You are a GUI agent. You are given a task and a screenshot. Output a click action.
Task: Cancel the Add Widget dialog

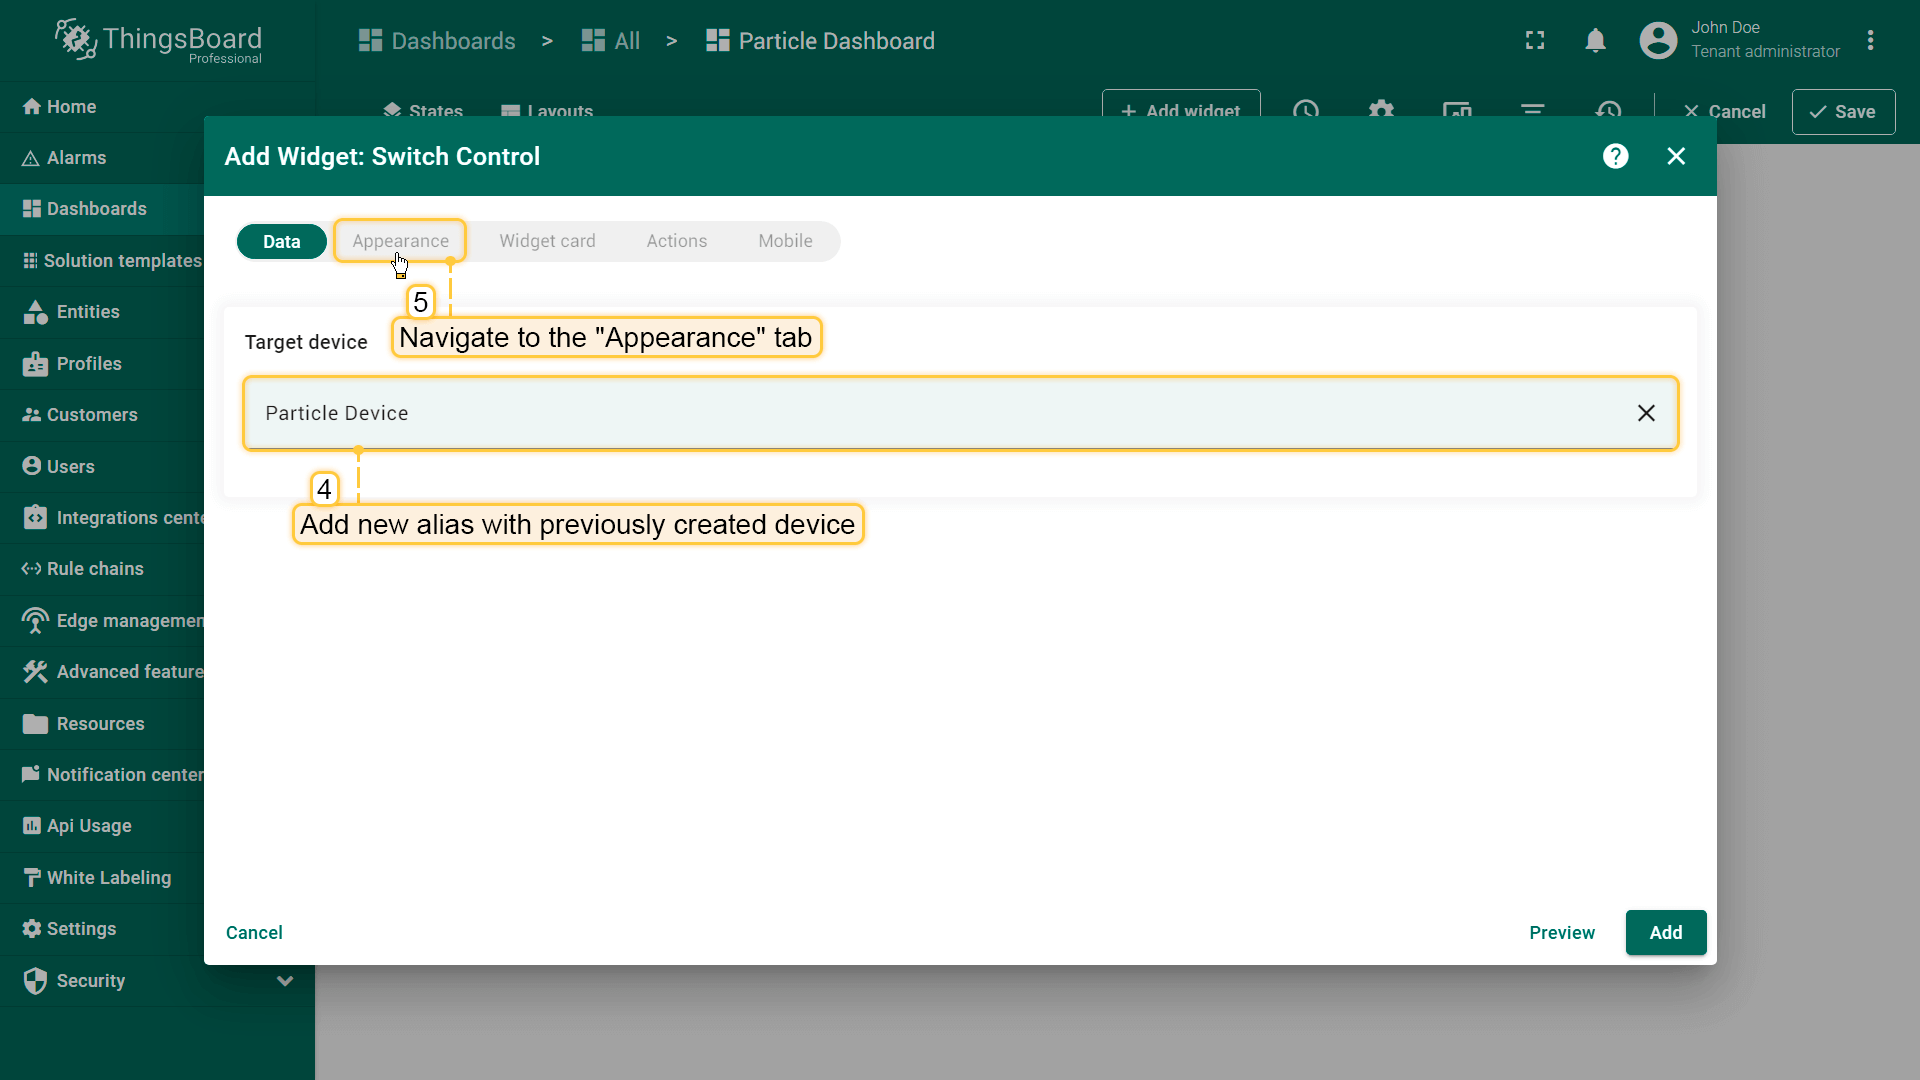[x=254, y=932]
